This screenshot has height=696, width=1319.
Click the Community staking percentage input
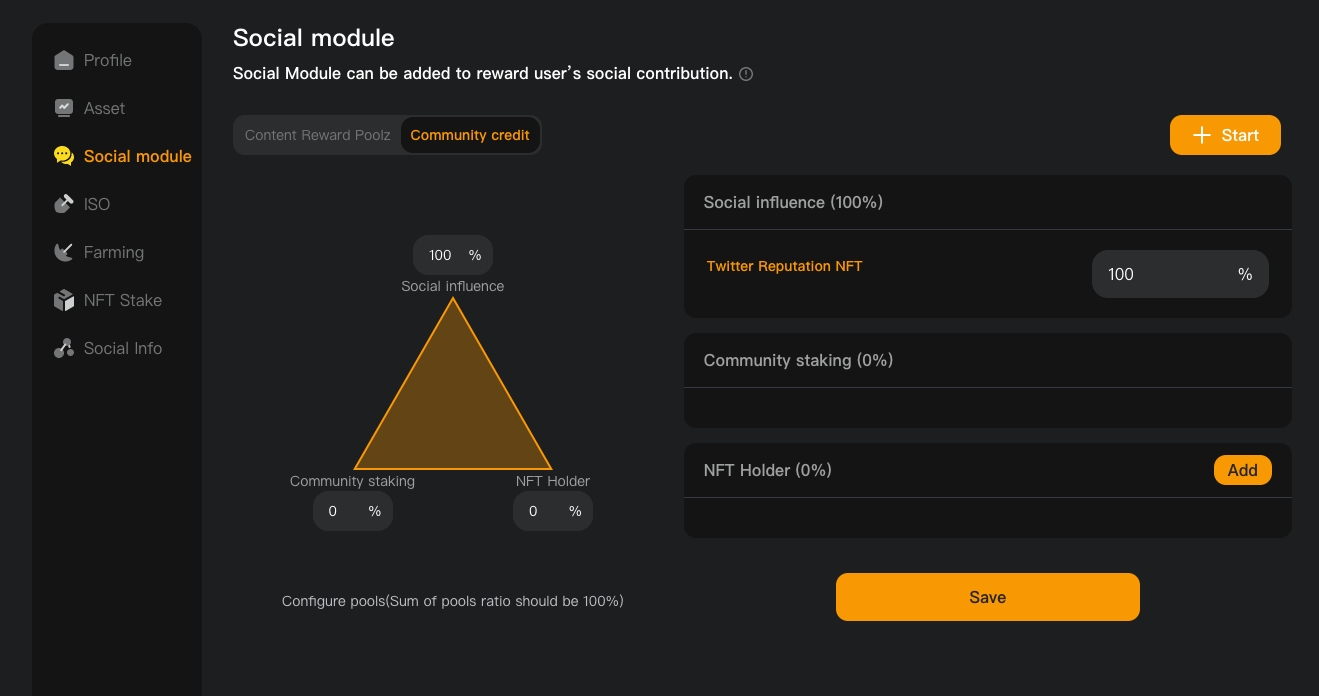pyautogui.click(x=334, y=511)
